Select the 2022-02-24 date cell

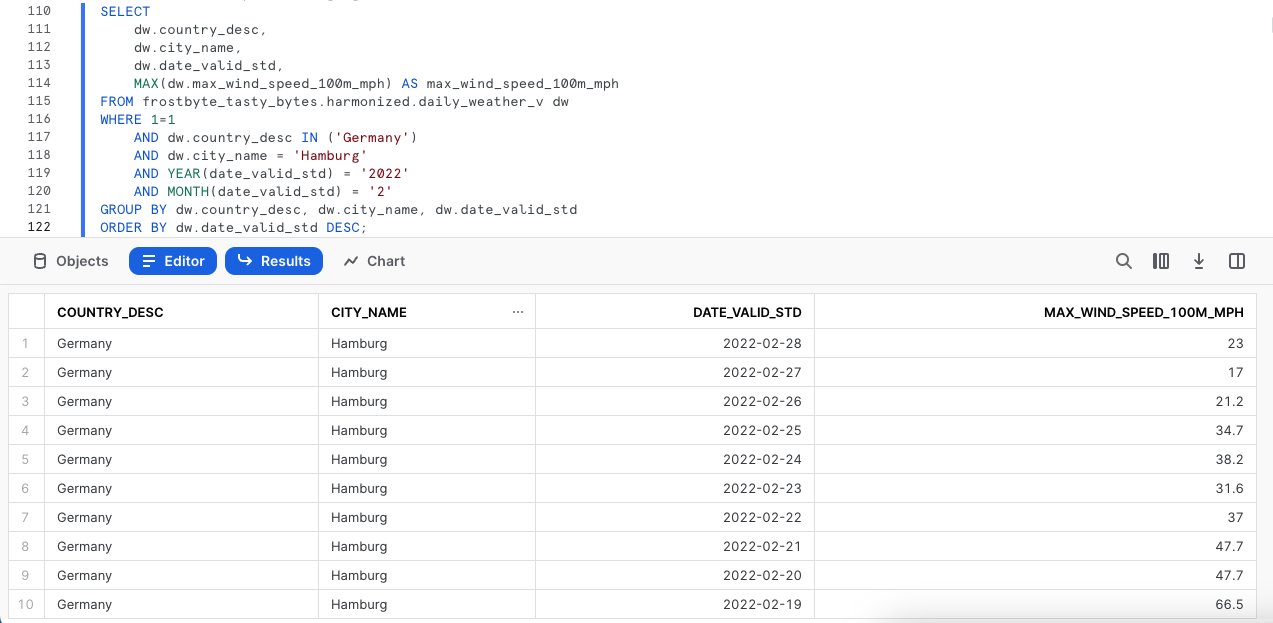pyautogui.click(x=763, y=459)
